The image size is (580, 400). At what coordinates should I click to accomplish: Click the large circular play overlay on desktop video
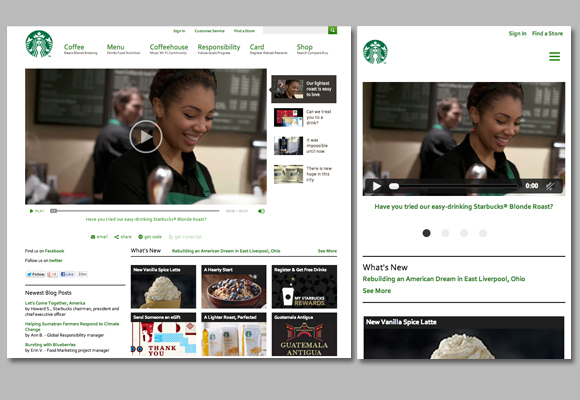pyautogui.click(x=146, y=137)
